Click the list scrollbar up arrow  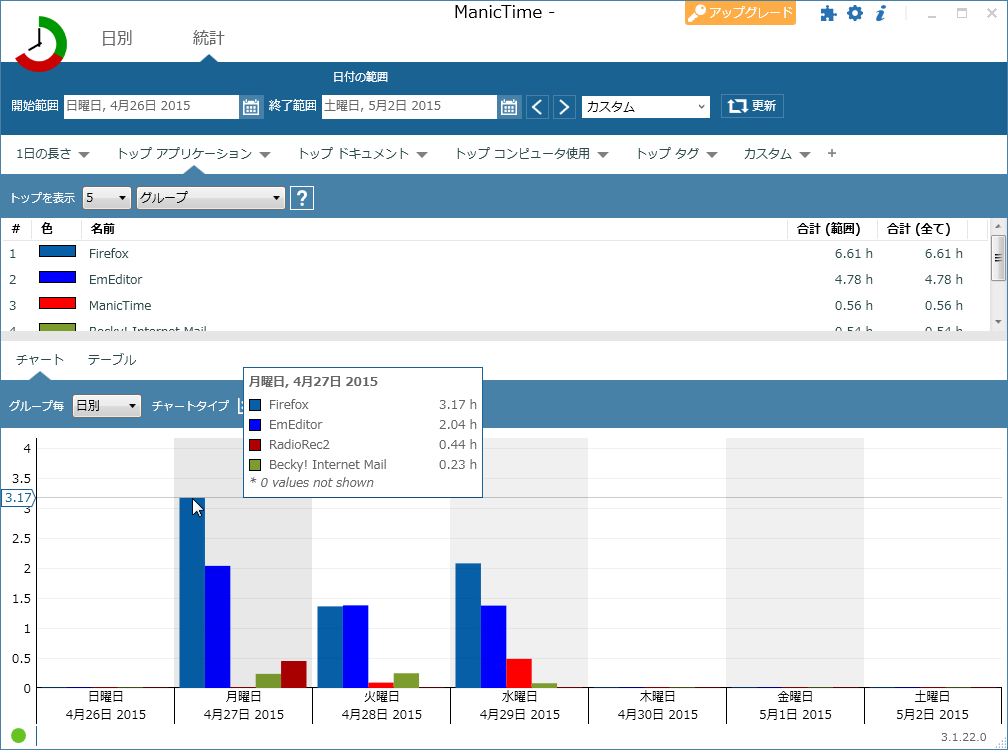tap(998, 226)
